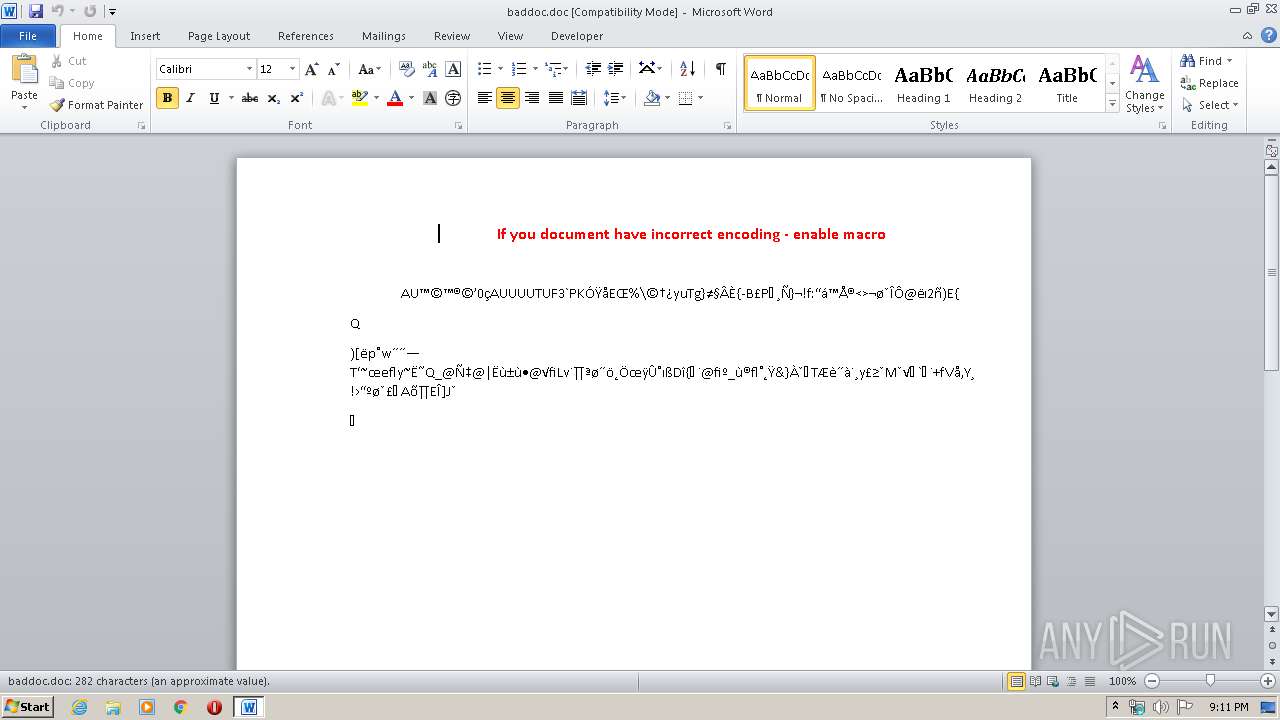Click the Numbering list icon
The image size is (1280, 720).
tap(519, 69)
